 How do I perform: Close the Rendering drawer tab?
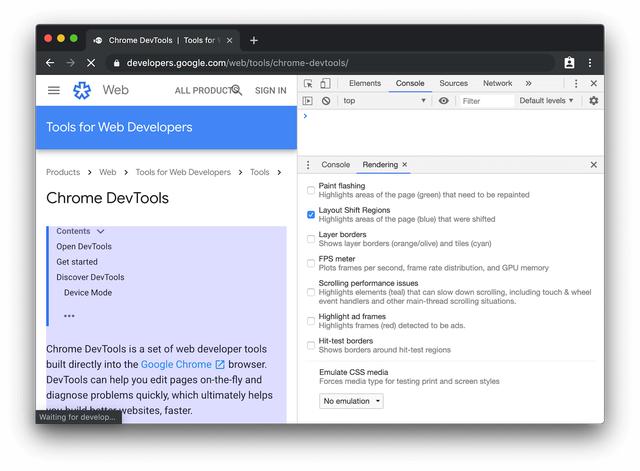pos(404,164)
